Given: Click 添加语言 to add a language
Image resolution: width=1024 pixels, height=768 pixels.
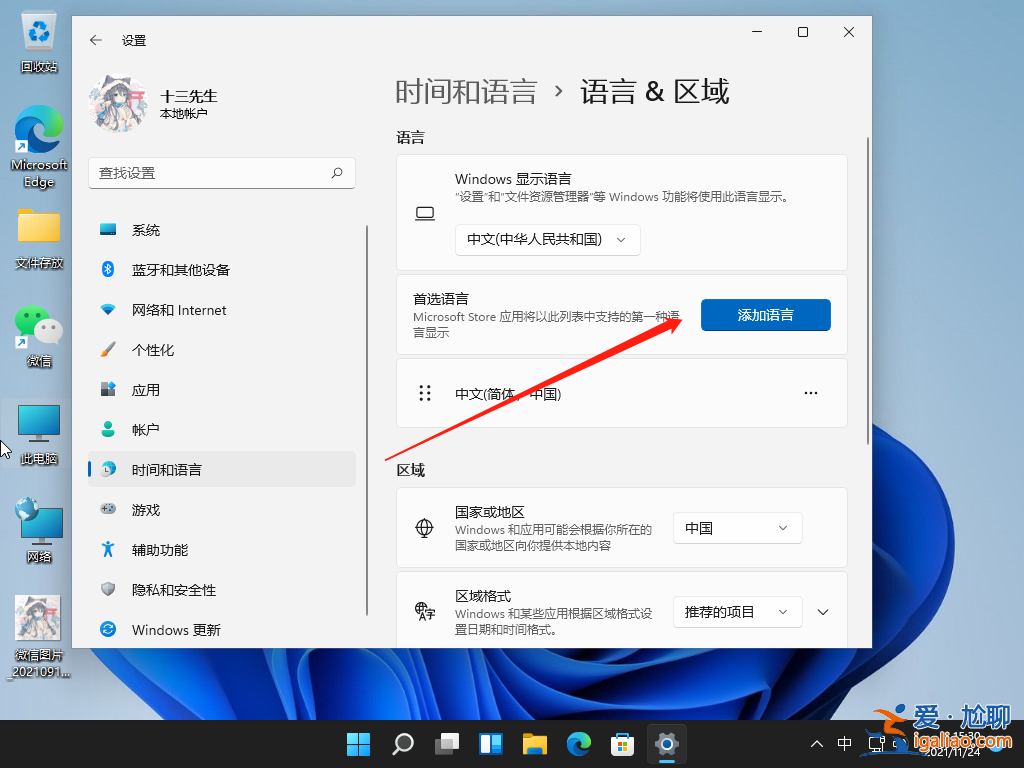Looking at the screenshot, I should (765, 314).
